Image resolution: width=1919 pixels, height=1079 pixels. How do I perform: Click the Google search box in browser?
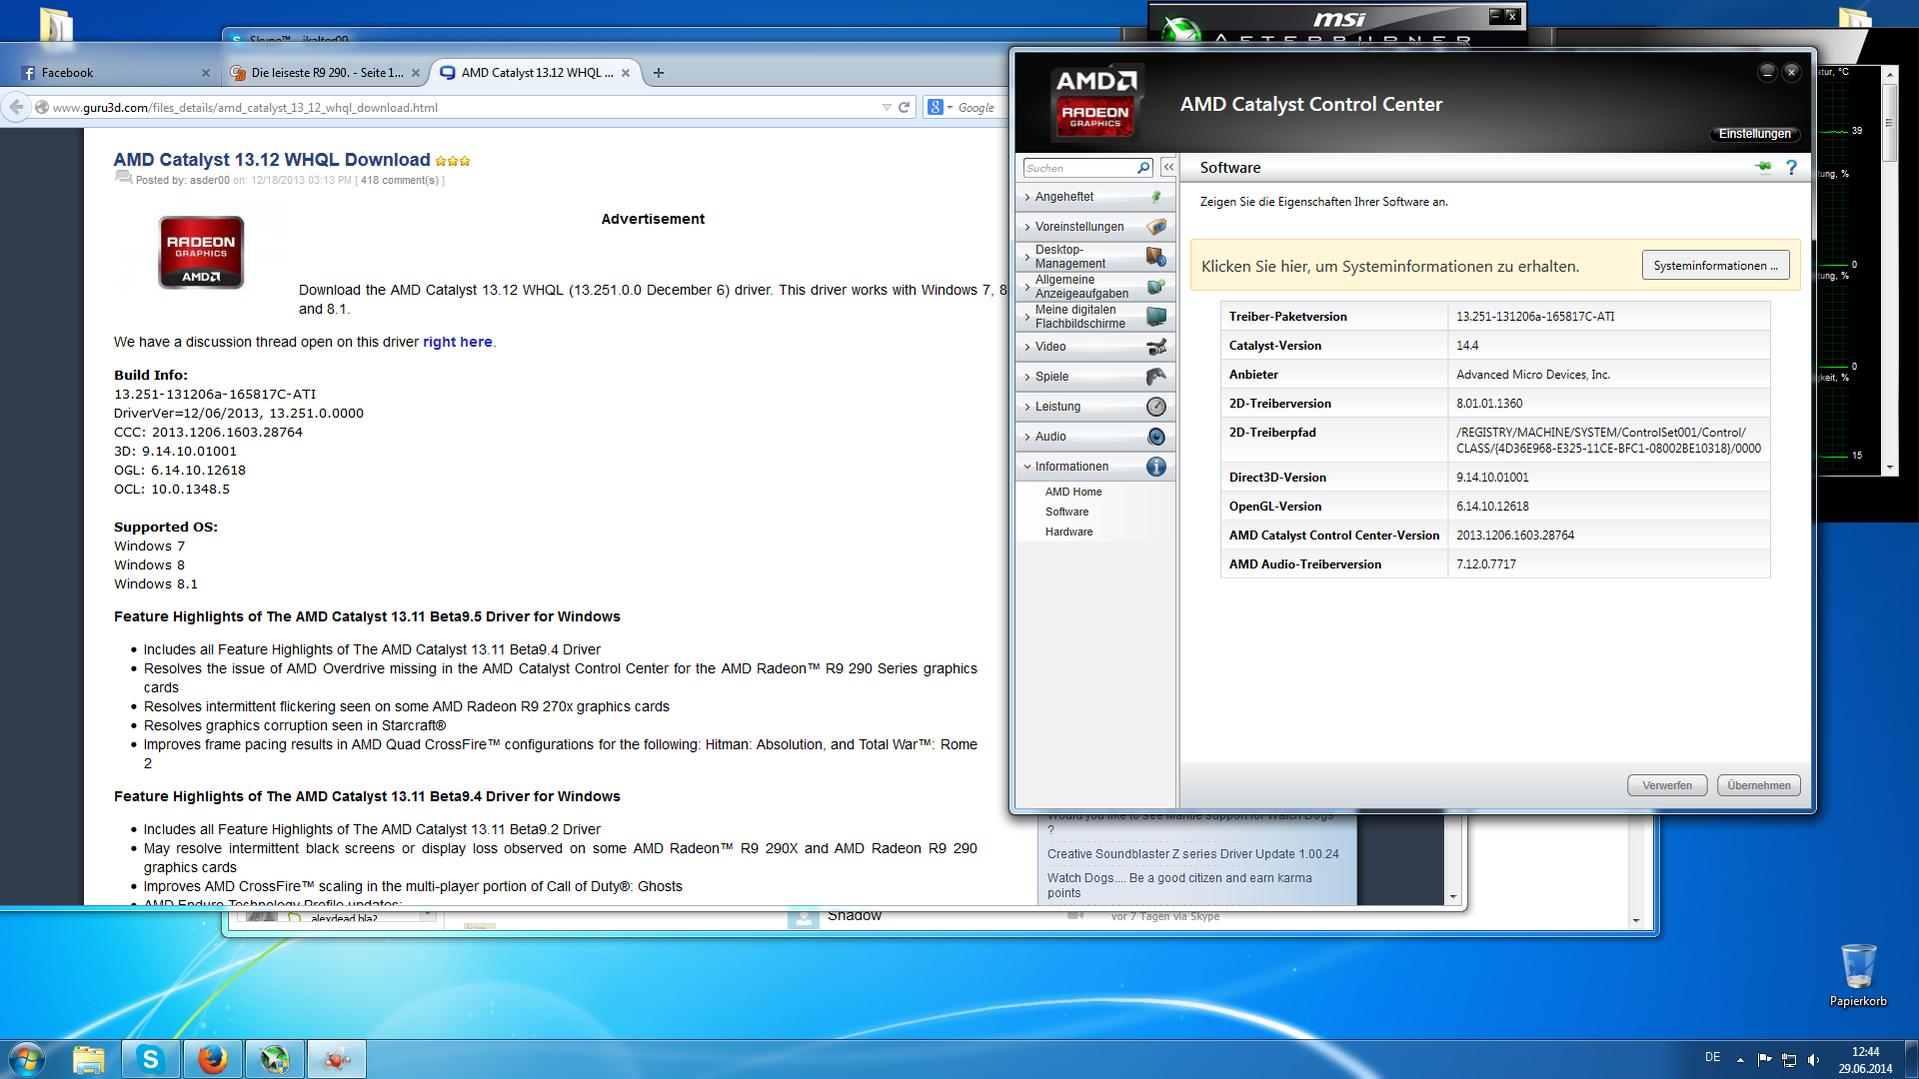pyautogui.click(x=977, y=107)
